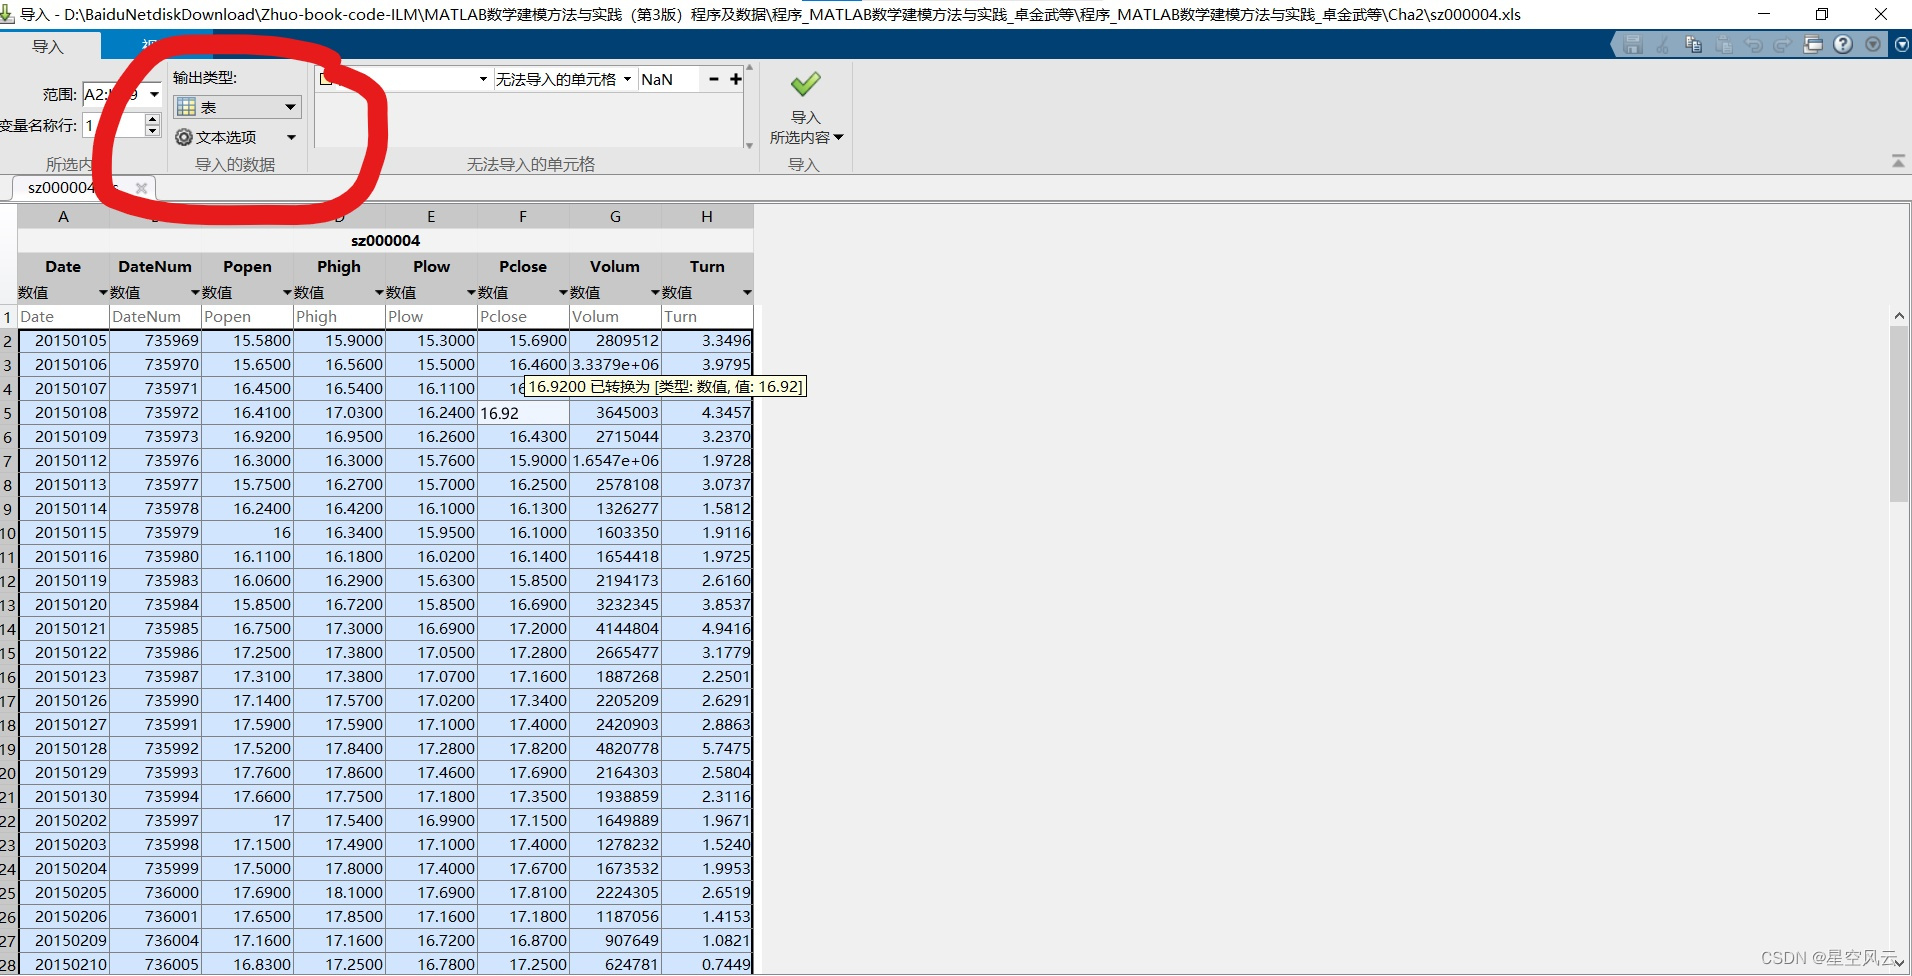
Task: Remove the unimportable cells rule with minus
Action: coord(714,79)
